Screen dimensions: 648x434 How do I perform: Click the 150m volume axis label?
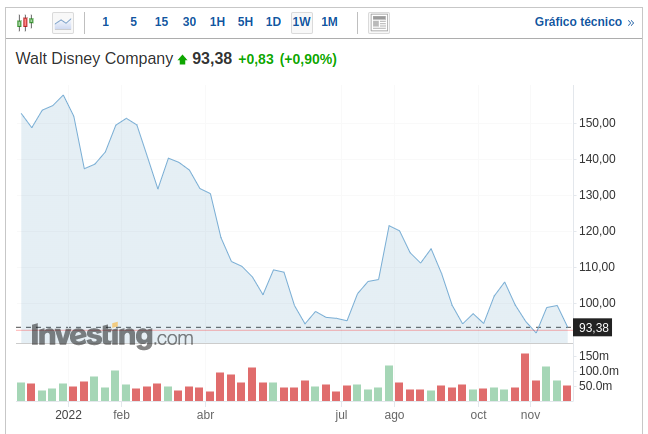coord(594,356)
